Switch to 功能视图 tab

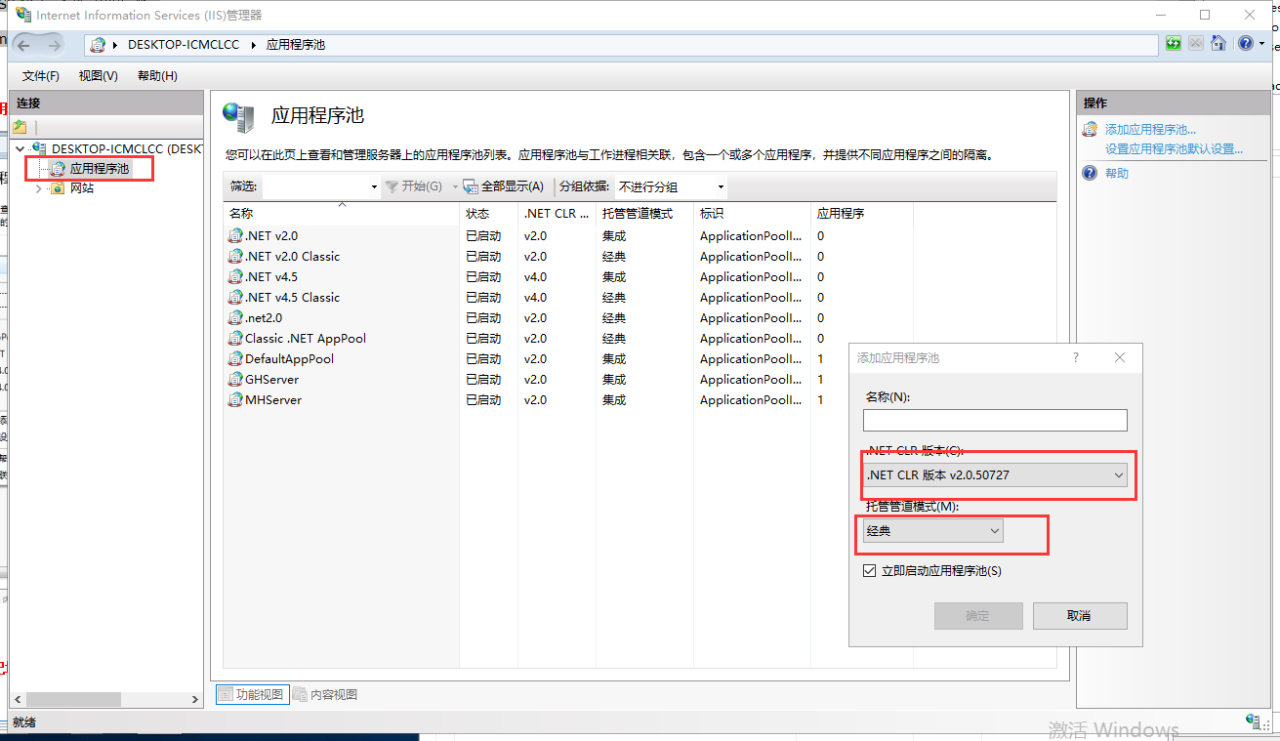click(x=251, y=694)
